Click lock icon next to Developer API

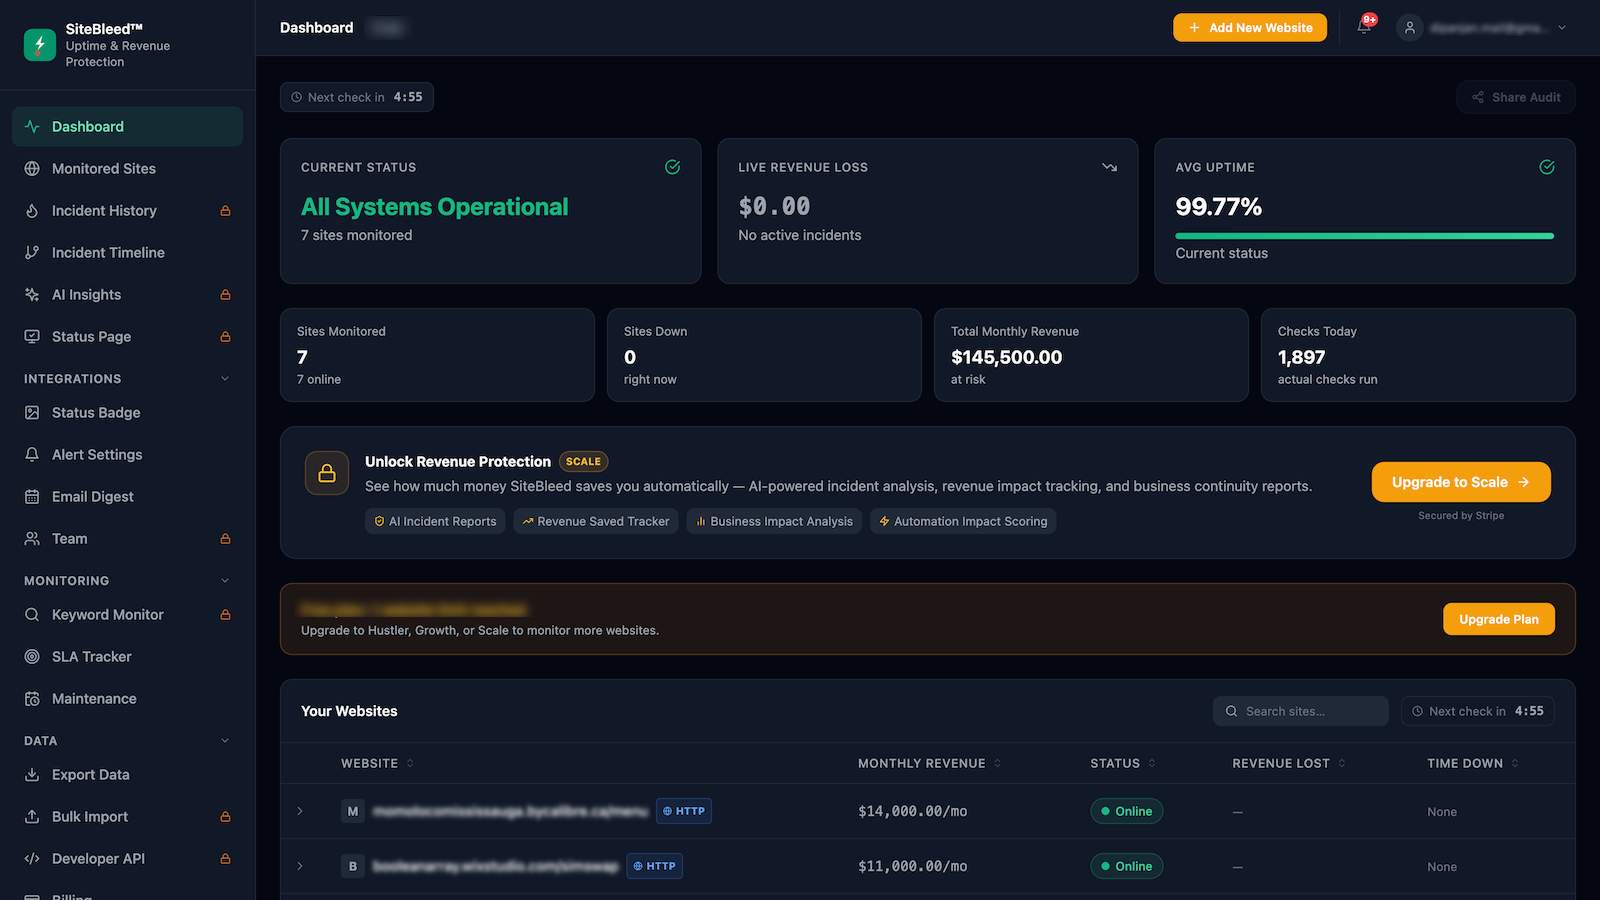pos(225,859)
